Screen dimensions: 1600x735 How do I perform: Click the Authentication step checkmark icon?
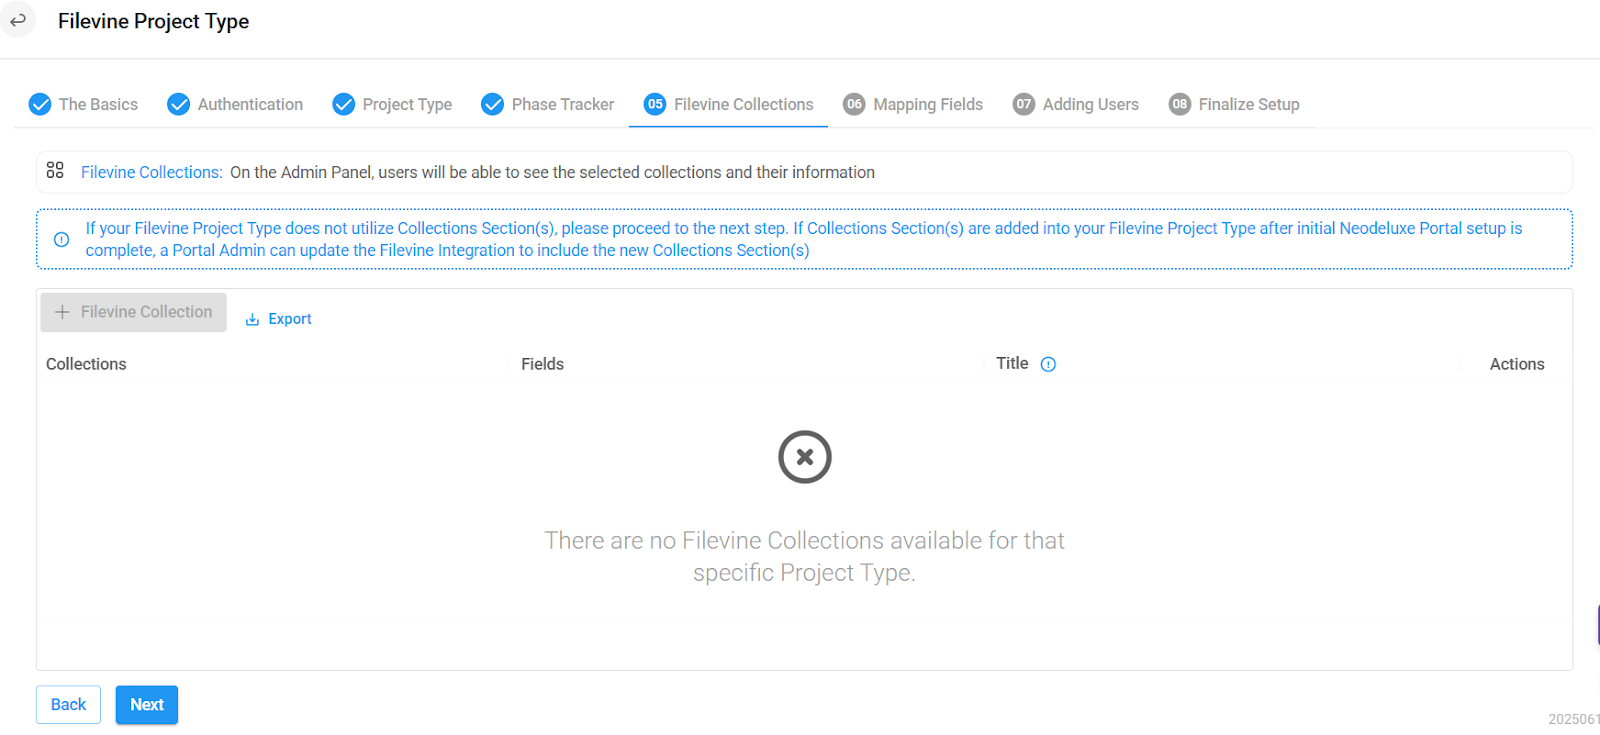pyautogui.click(x=179, y=104)
